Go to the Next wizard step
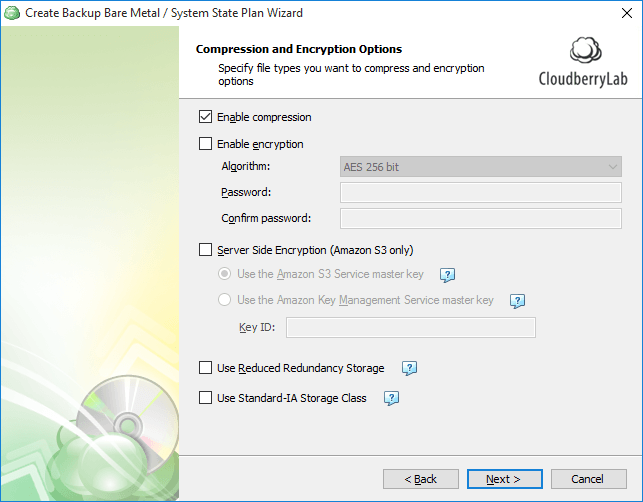Image resolution: width=643 pixels, height=502 pixels. pos(504,479)
